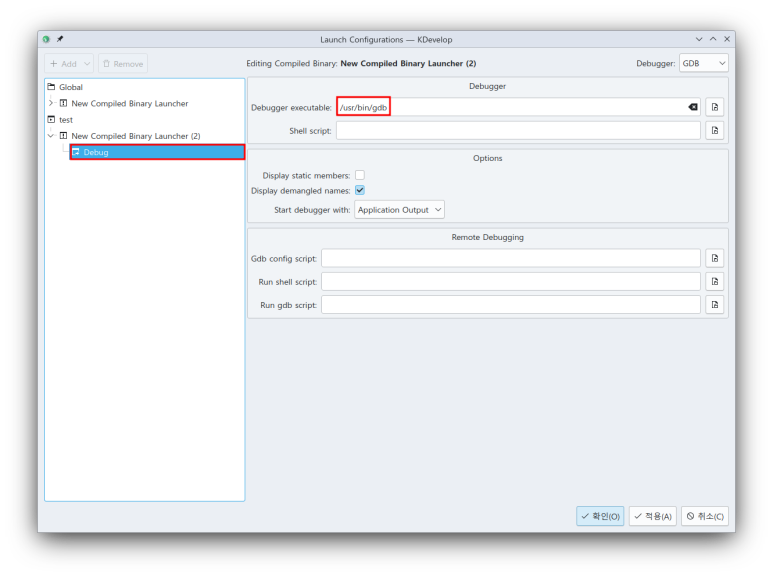
Task: Expand first New Compiled Binary Launcher
Action: 51,103
